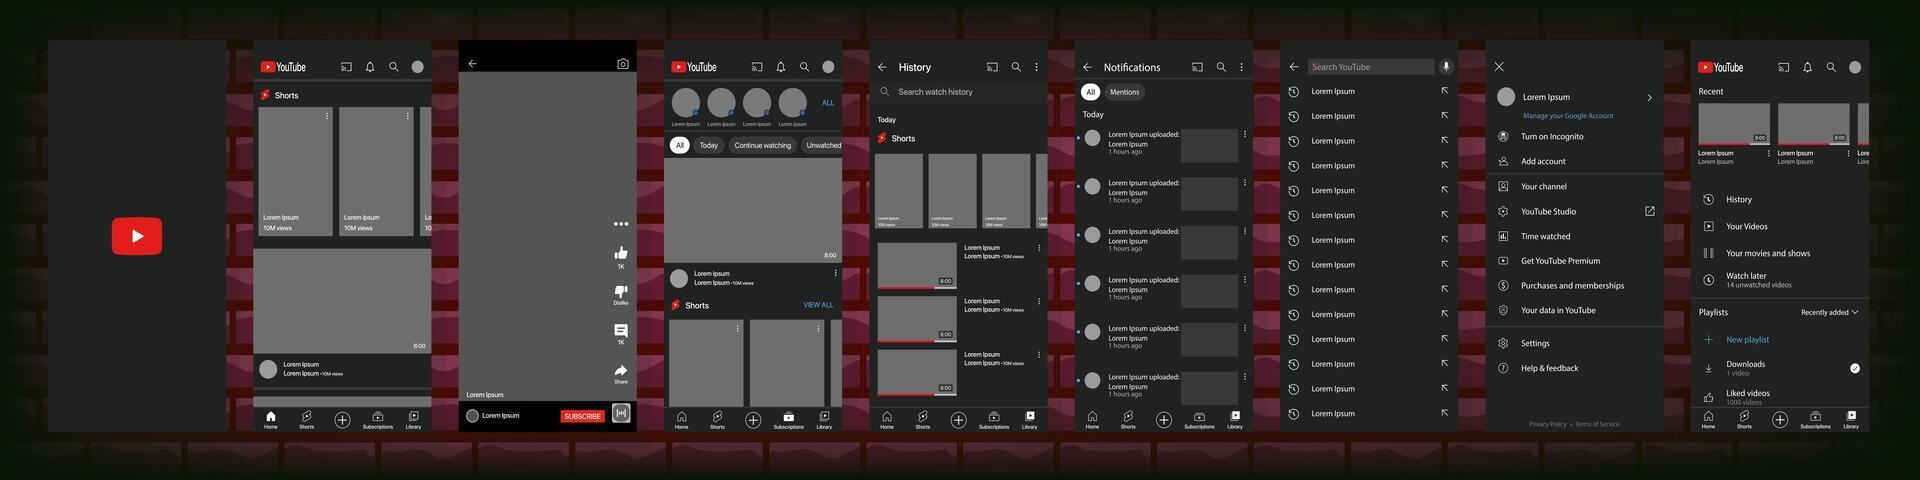Open Cast icon in Library screen header
This screenshot has height=480, width=1920.
[x=1784, y=67]
